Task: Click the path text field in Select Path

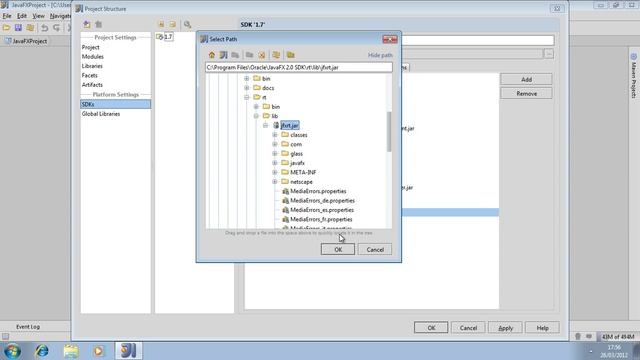Action: tap(298, 67)
